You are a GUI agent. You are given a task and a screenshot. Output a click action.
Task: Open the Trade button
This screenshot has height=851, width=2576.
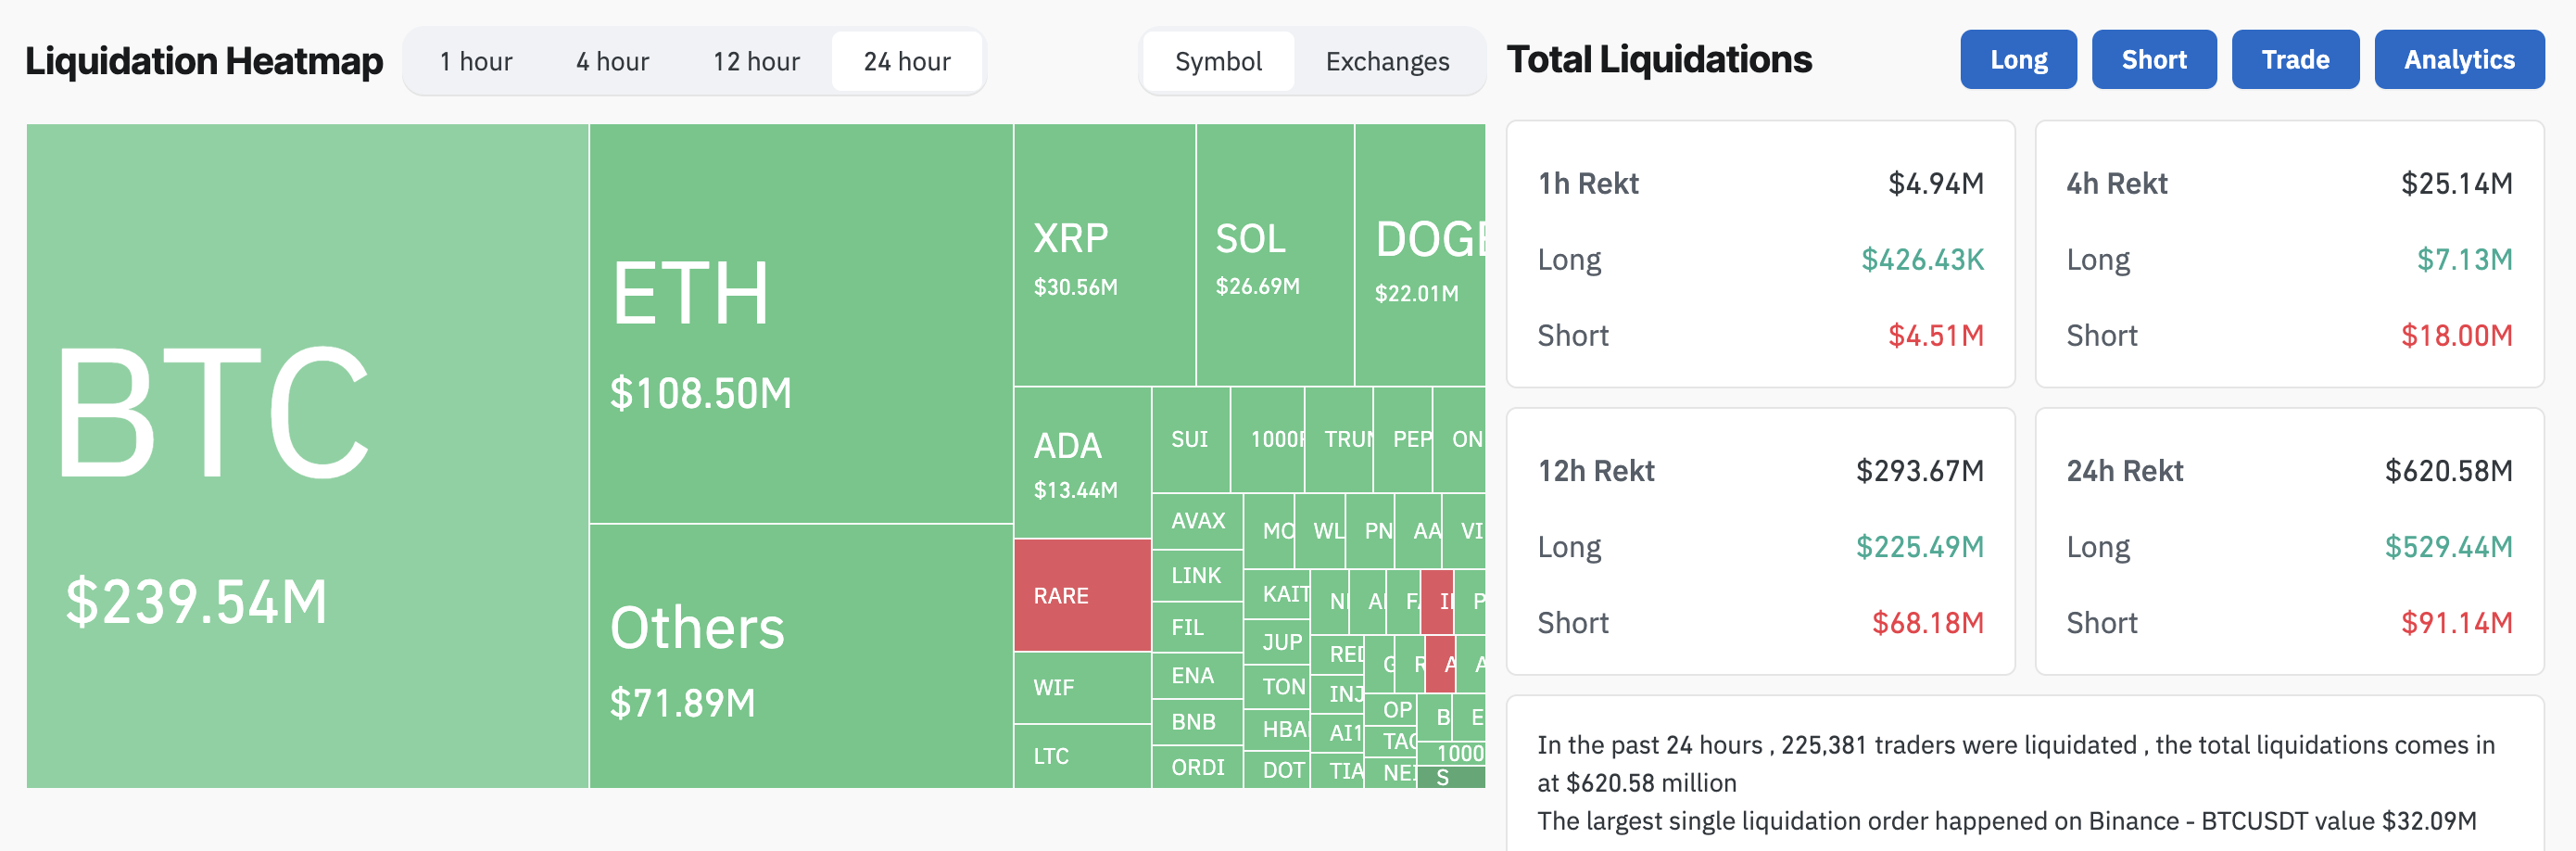[x=2295, y=60]
